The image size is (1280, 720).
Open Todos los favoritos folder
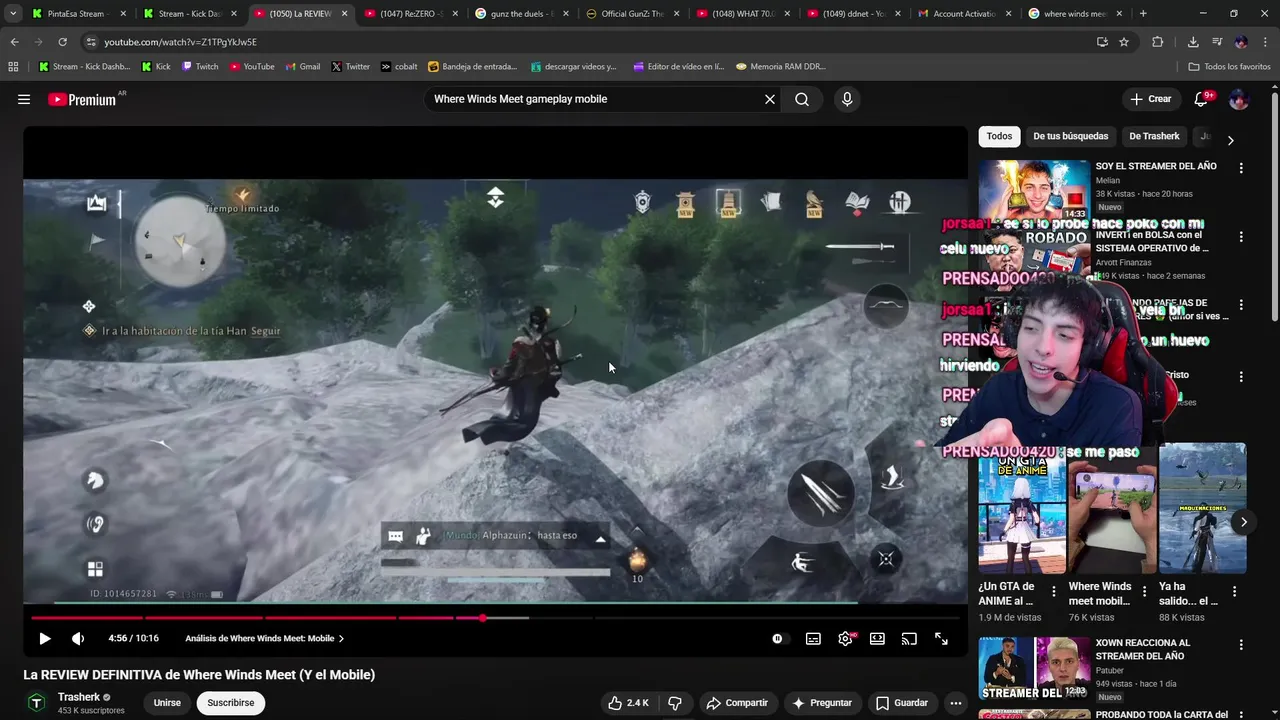click(1229, 67)
